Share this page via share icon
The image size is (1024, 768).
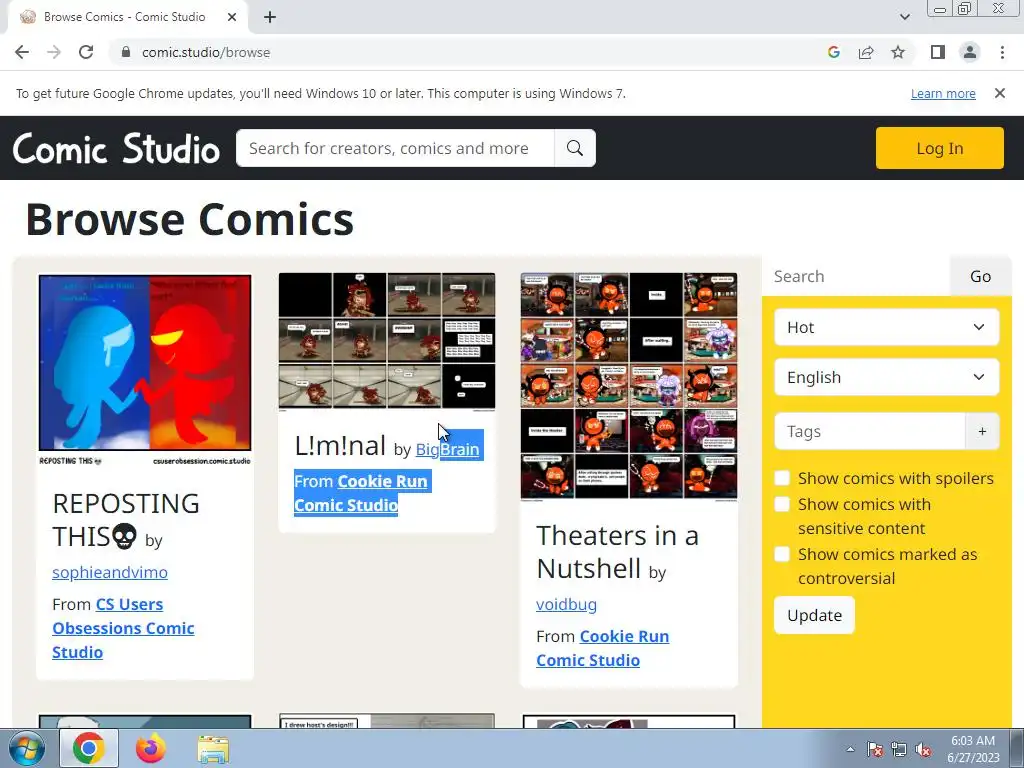pyautogui.click(x=866, y=52)
